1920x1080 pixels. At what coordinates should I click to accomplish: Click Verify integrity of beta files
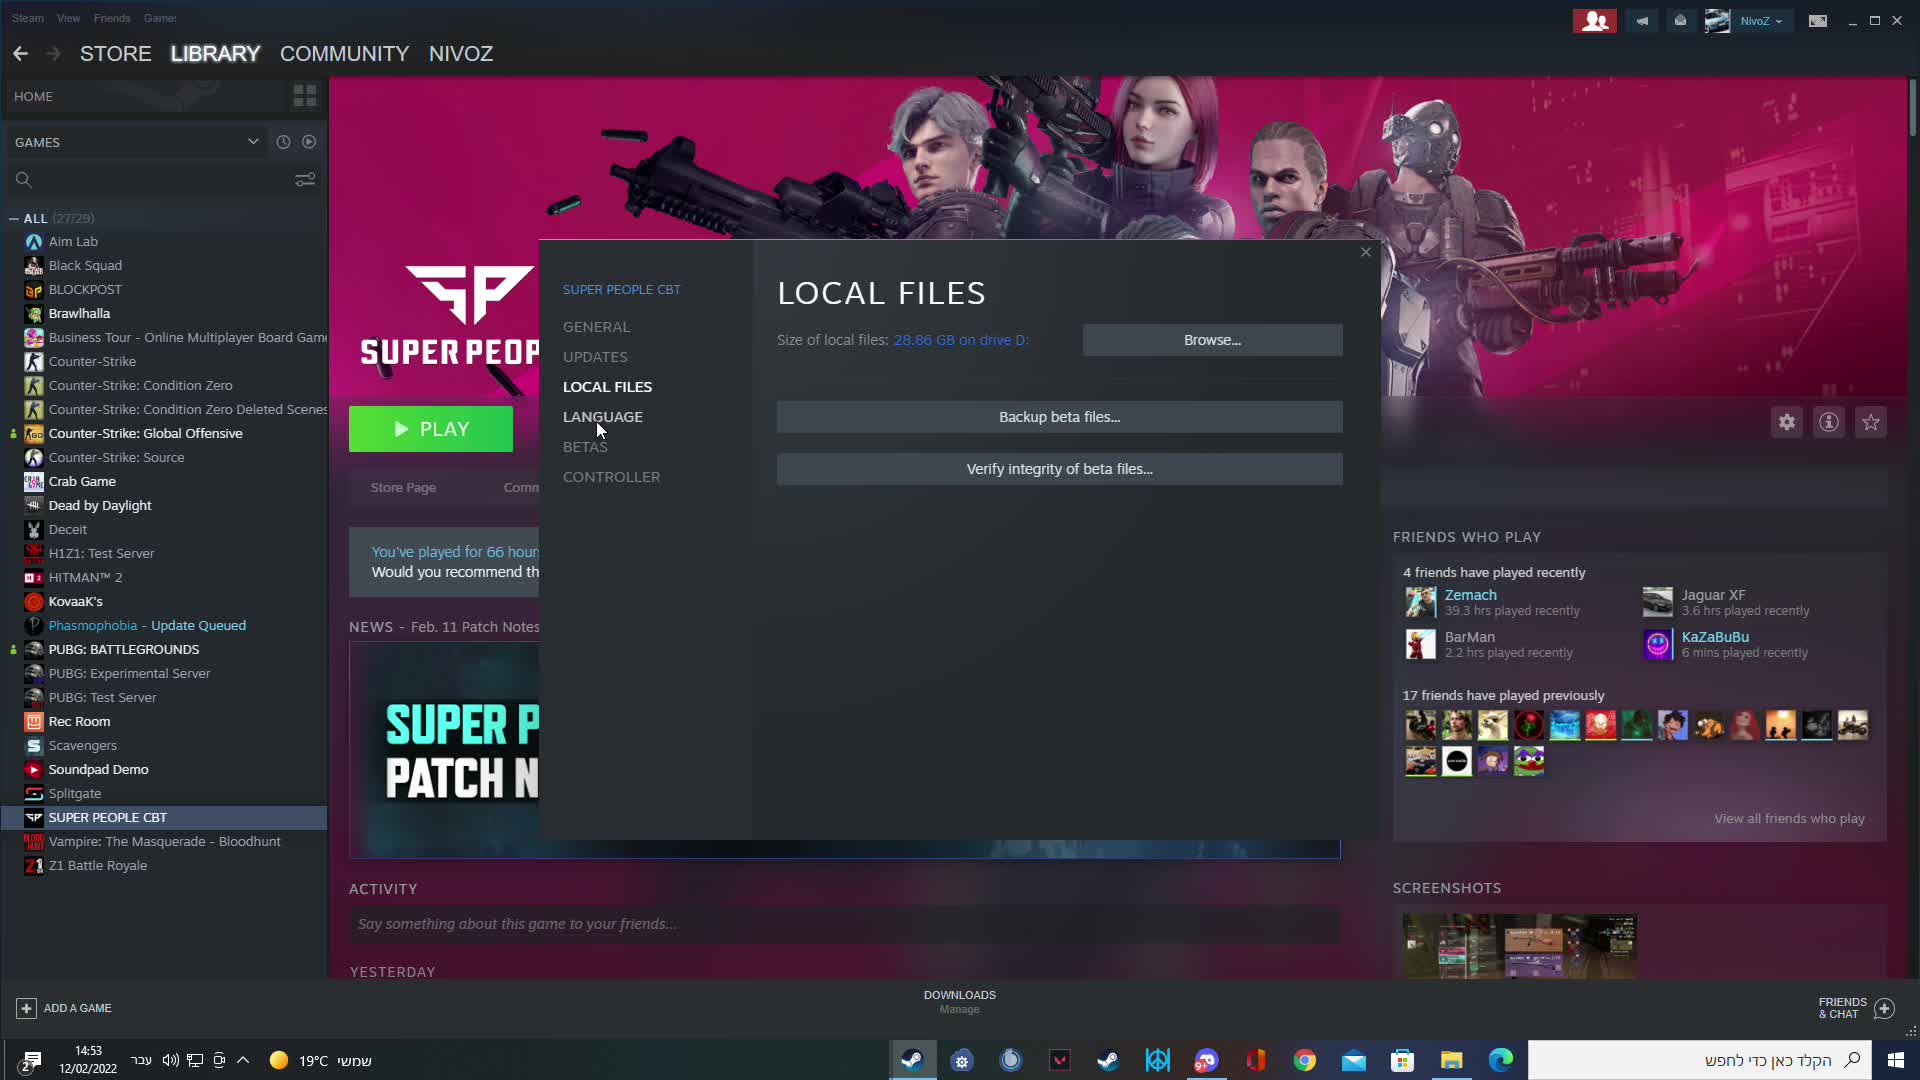click(x=1059, y=468)
